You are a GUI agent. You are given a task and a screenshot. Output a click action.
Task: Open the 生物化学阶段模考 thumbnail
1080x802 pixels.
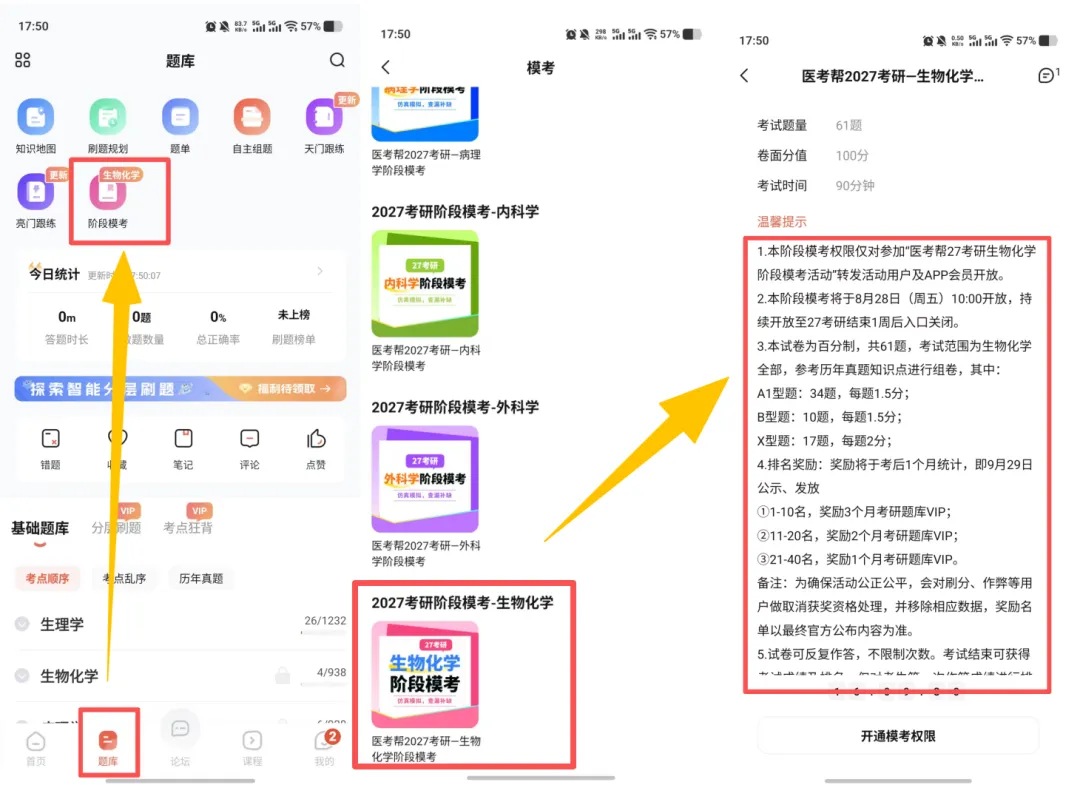click(425, 675)
